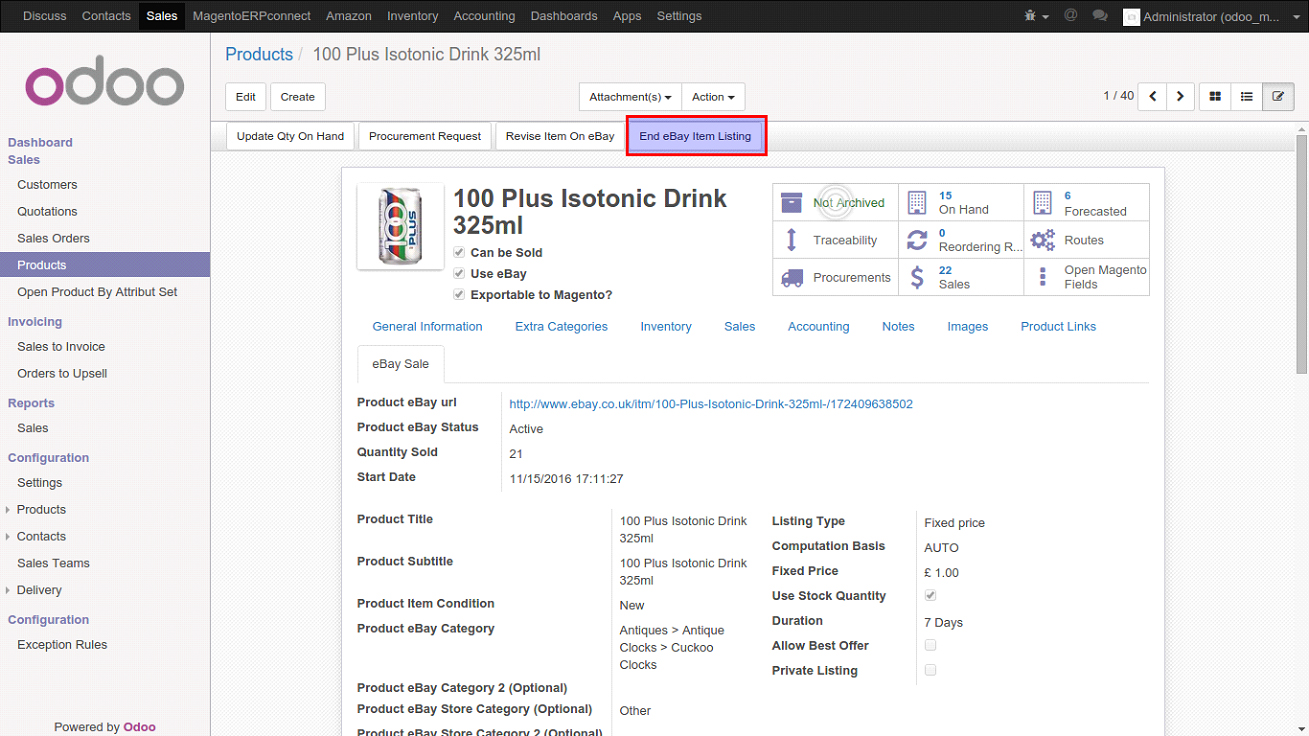Viewport: 1309px width, 736px height.
Task: Click the product can image thumbnail
Action: tap(400, 226)
